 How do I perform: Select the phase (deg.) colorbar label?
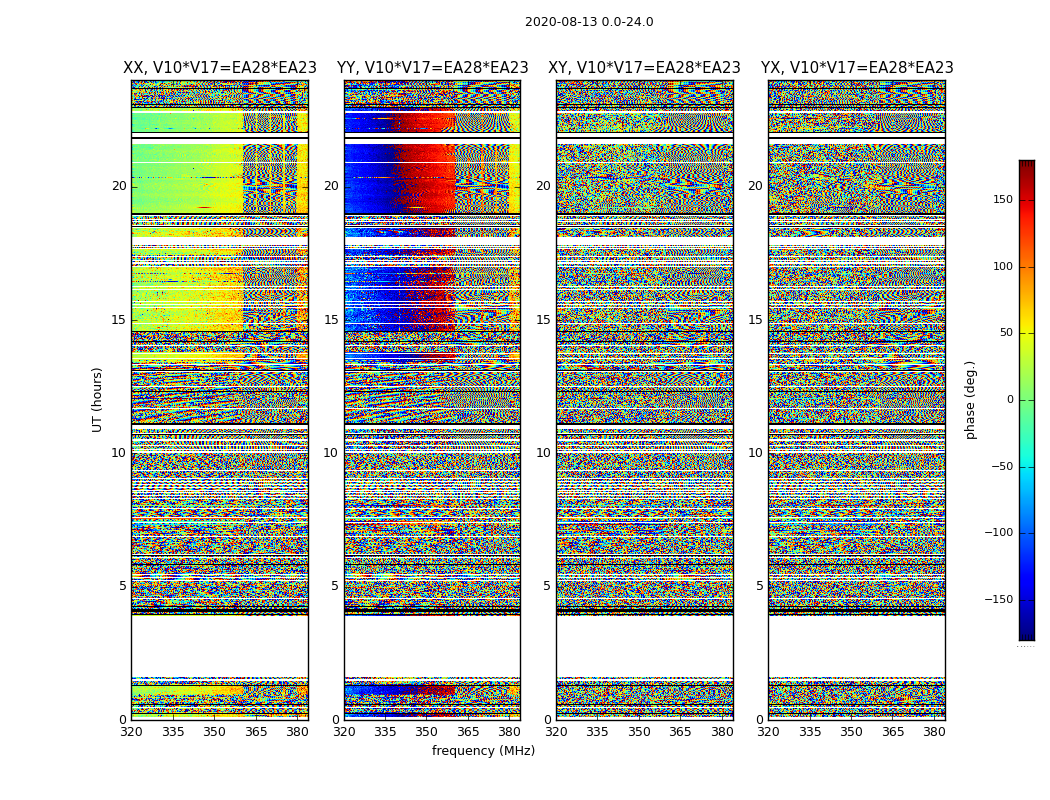point(970,399)
